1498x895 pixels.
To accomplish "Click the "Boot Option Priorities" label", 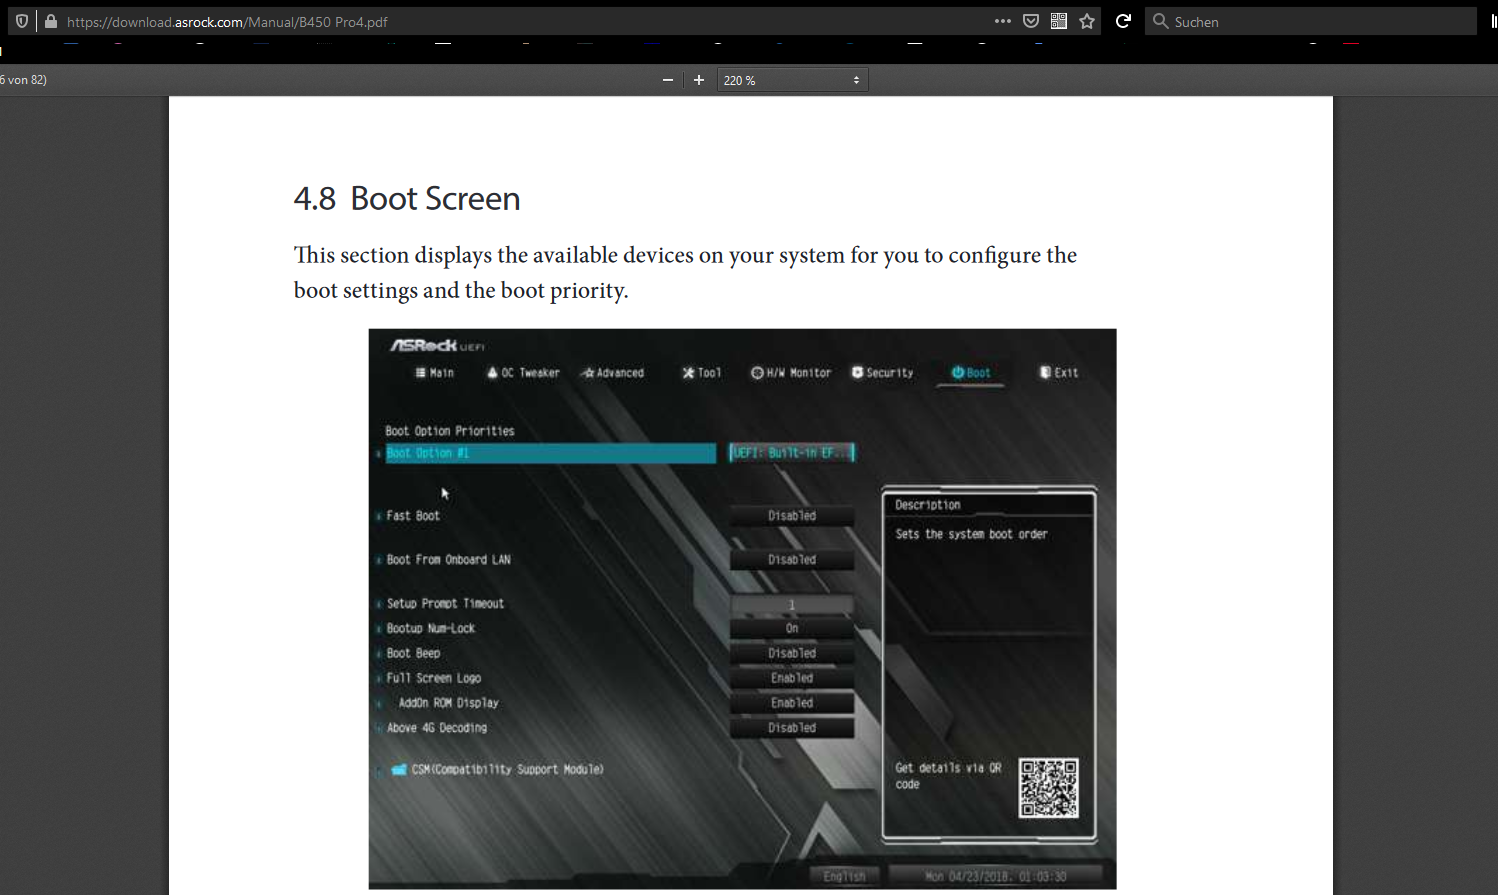I will click(x=450, y=431).
